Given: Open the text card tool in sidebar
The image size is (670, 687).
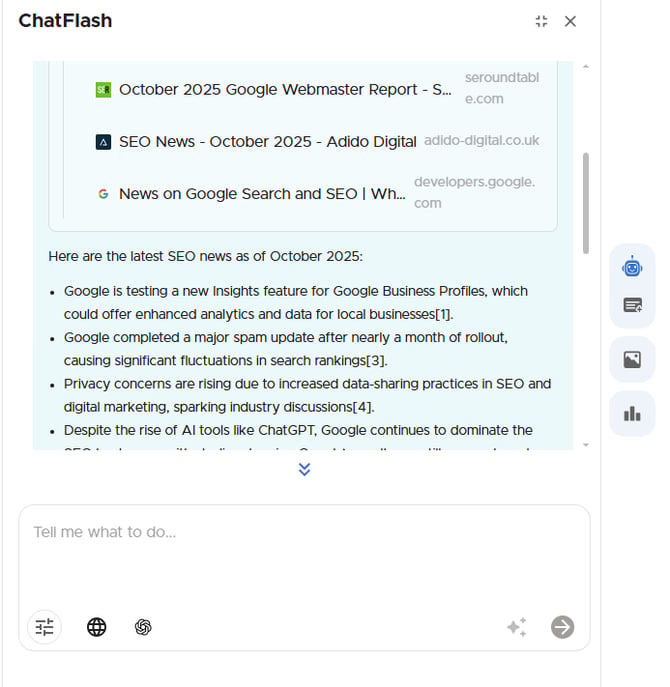Looking at the screenshot, I should pos(632,305).
